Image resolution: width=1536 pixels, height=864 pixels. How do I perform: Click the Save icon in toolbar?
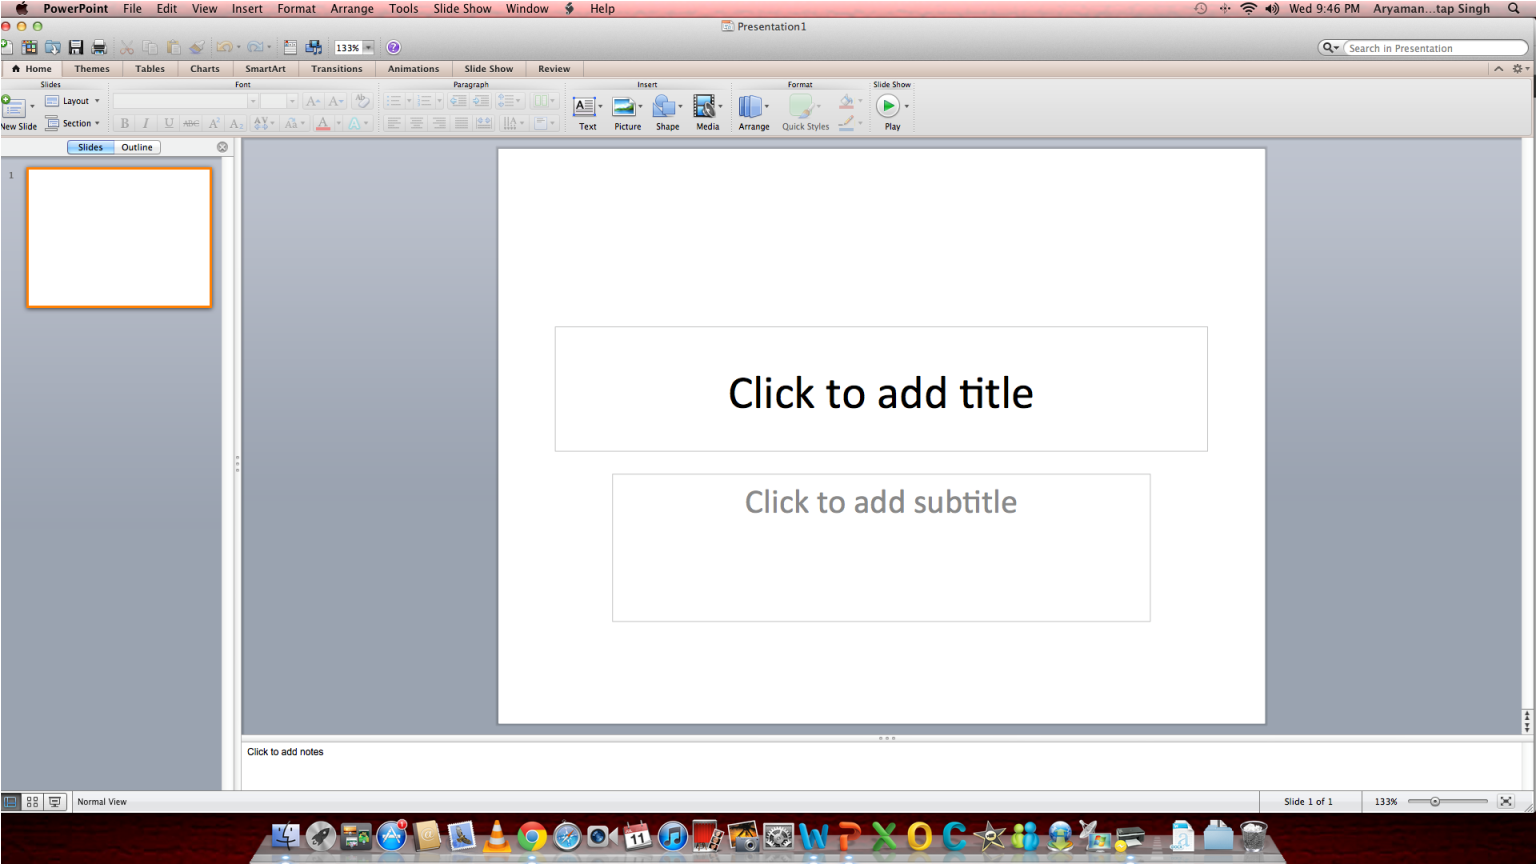pos(76,47)
